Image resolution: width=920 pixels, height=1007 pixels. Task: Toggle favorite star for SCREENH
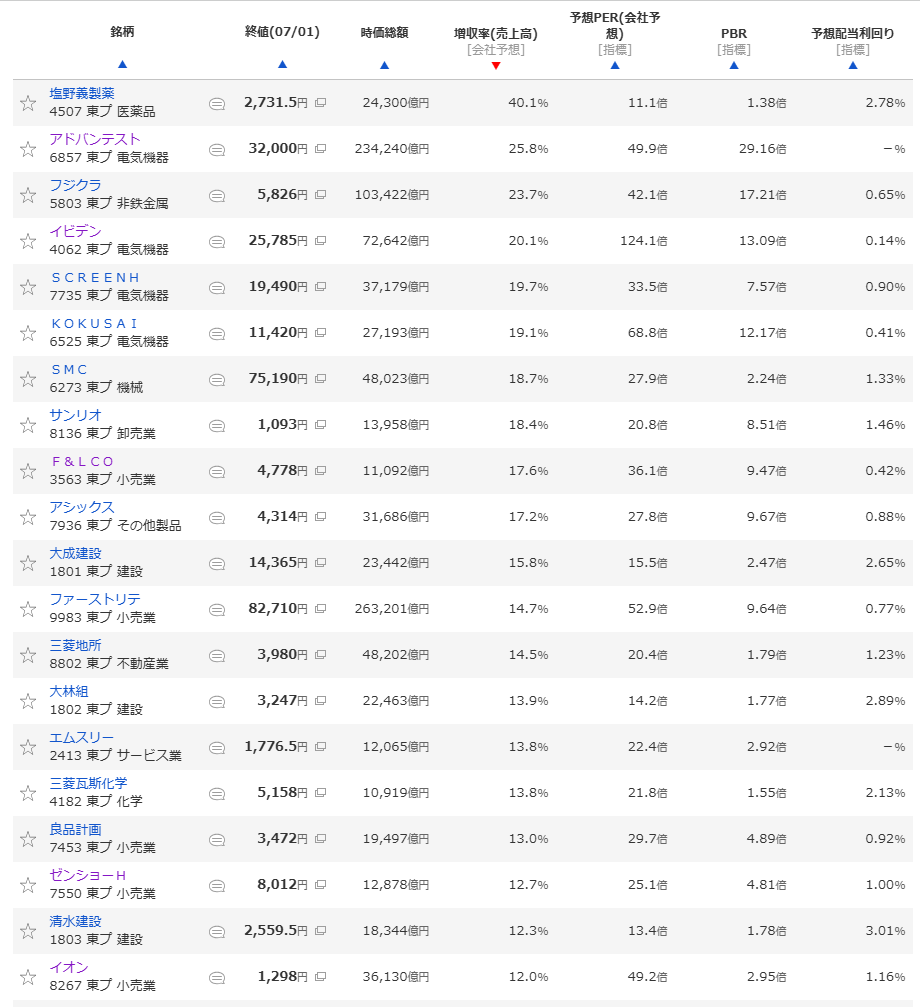pyautogui.click(x=28, y=286)
